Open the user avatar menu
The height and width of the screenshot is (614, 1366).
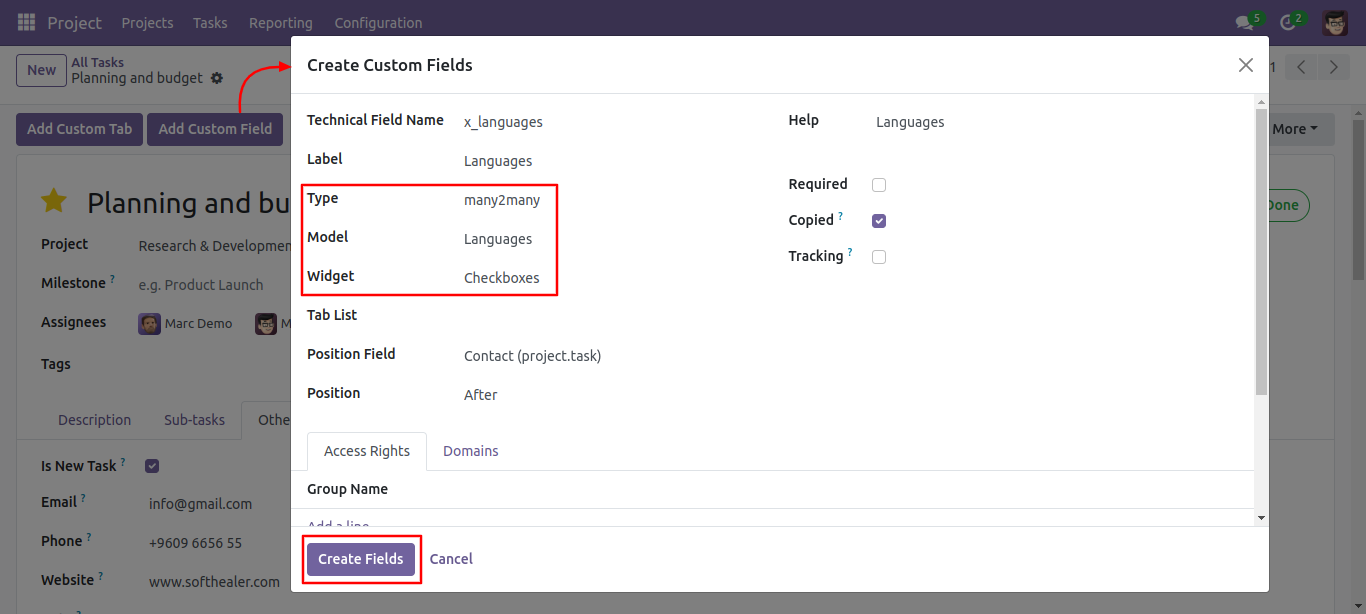(x=1335, y=22)
